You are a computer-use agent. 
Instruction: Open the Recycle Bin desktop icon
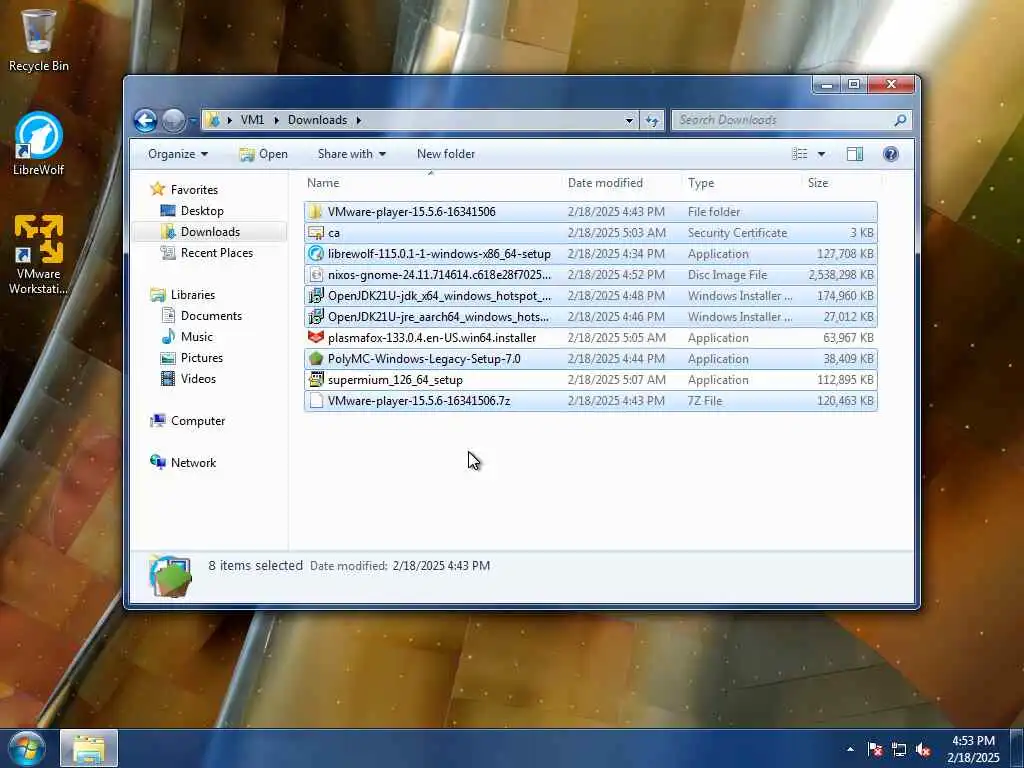(39, 39)
